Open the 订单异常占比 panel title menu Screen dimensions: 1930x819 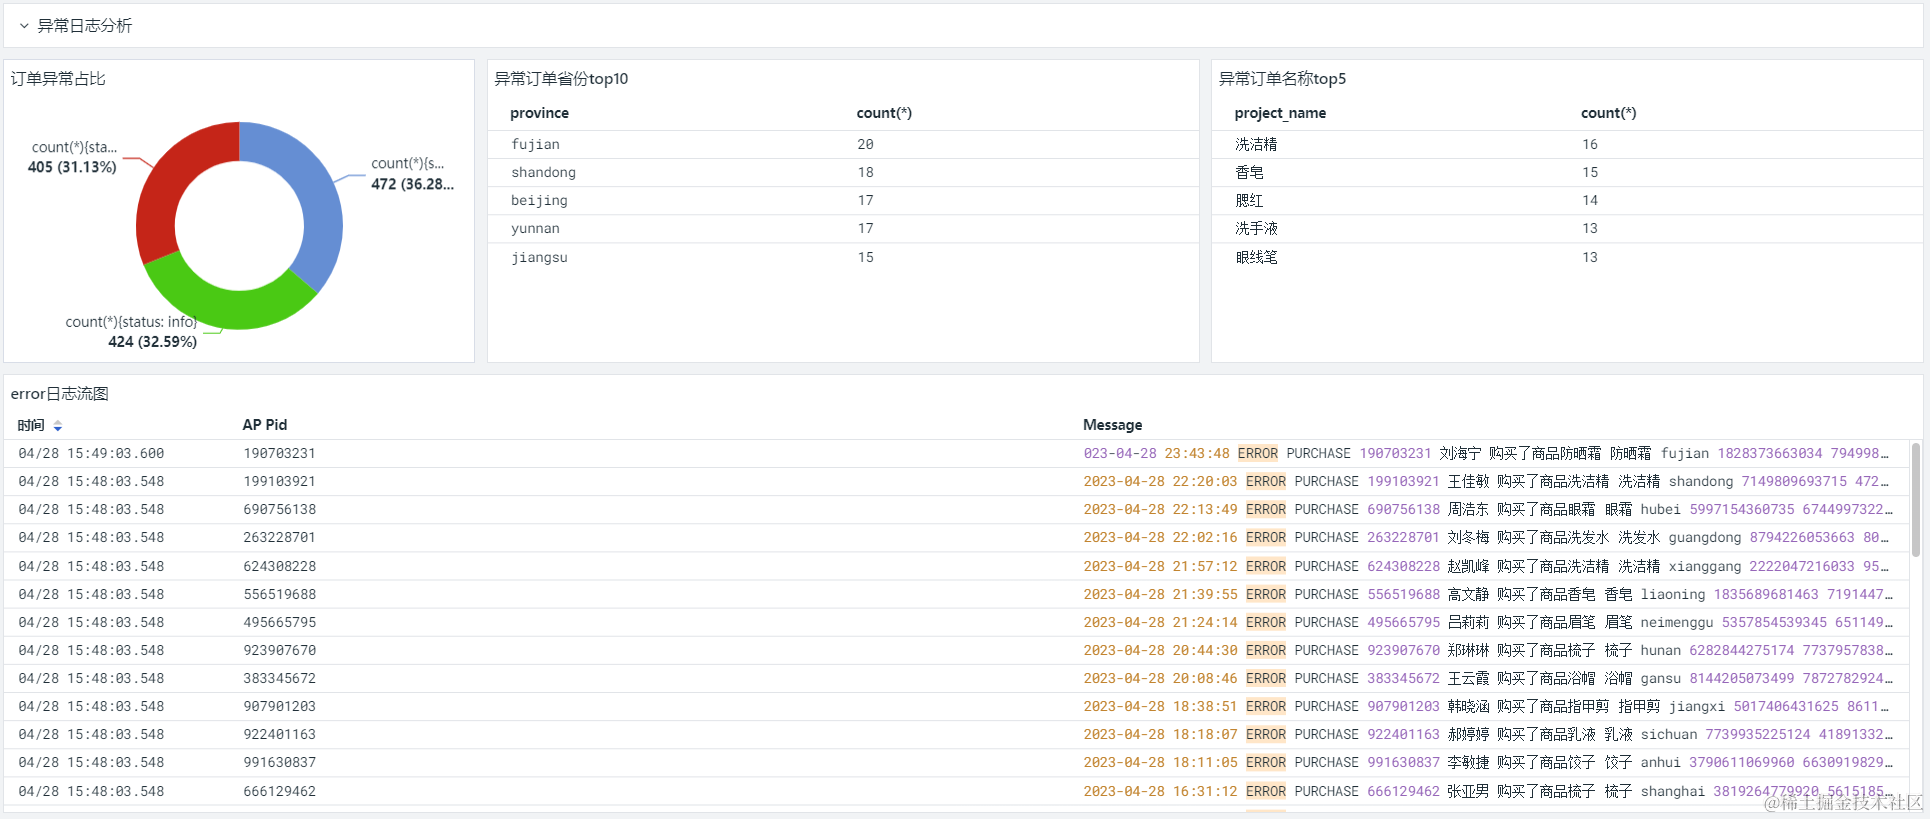58,79
